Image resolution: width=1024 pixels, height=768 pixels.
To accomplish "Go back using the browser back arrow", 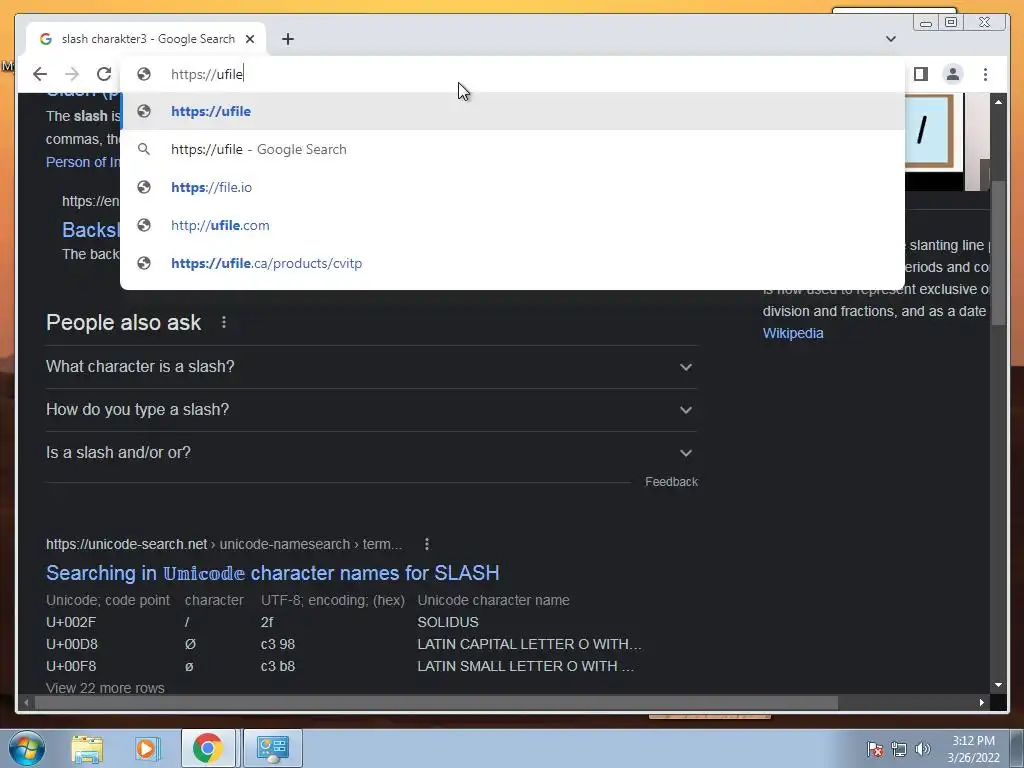I will 40,74.
